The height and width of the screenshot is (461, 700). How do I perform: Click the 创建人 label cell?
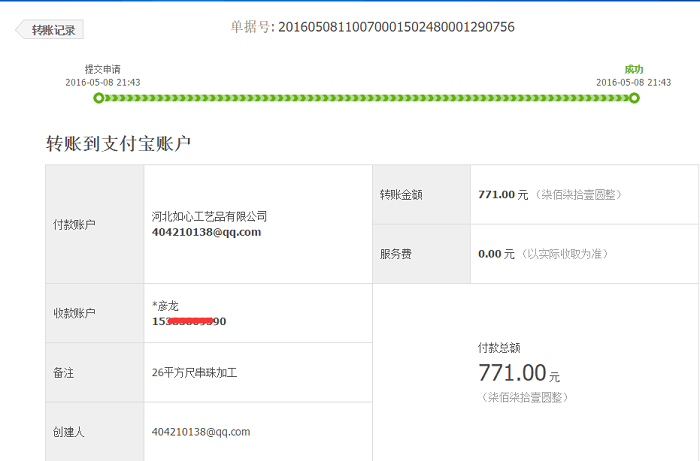coord(95,432)
